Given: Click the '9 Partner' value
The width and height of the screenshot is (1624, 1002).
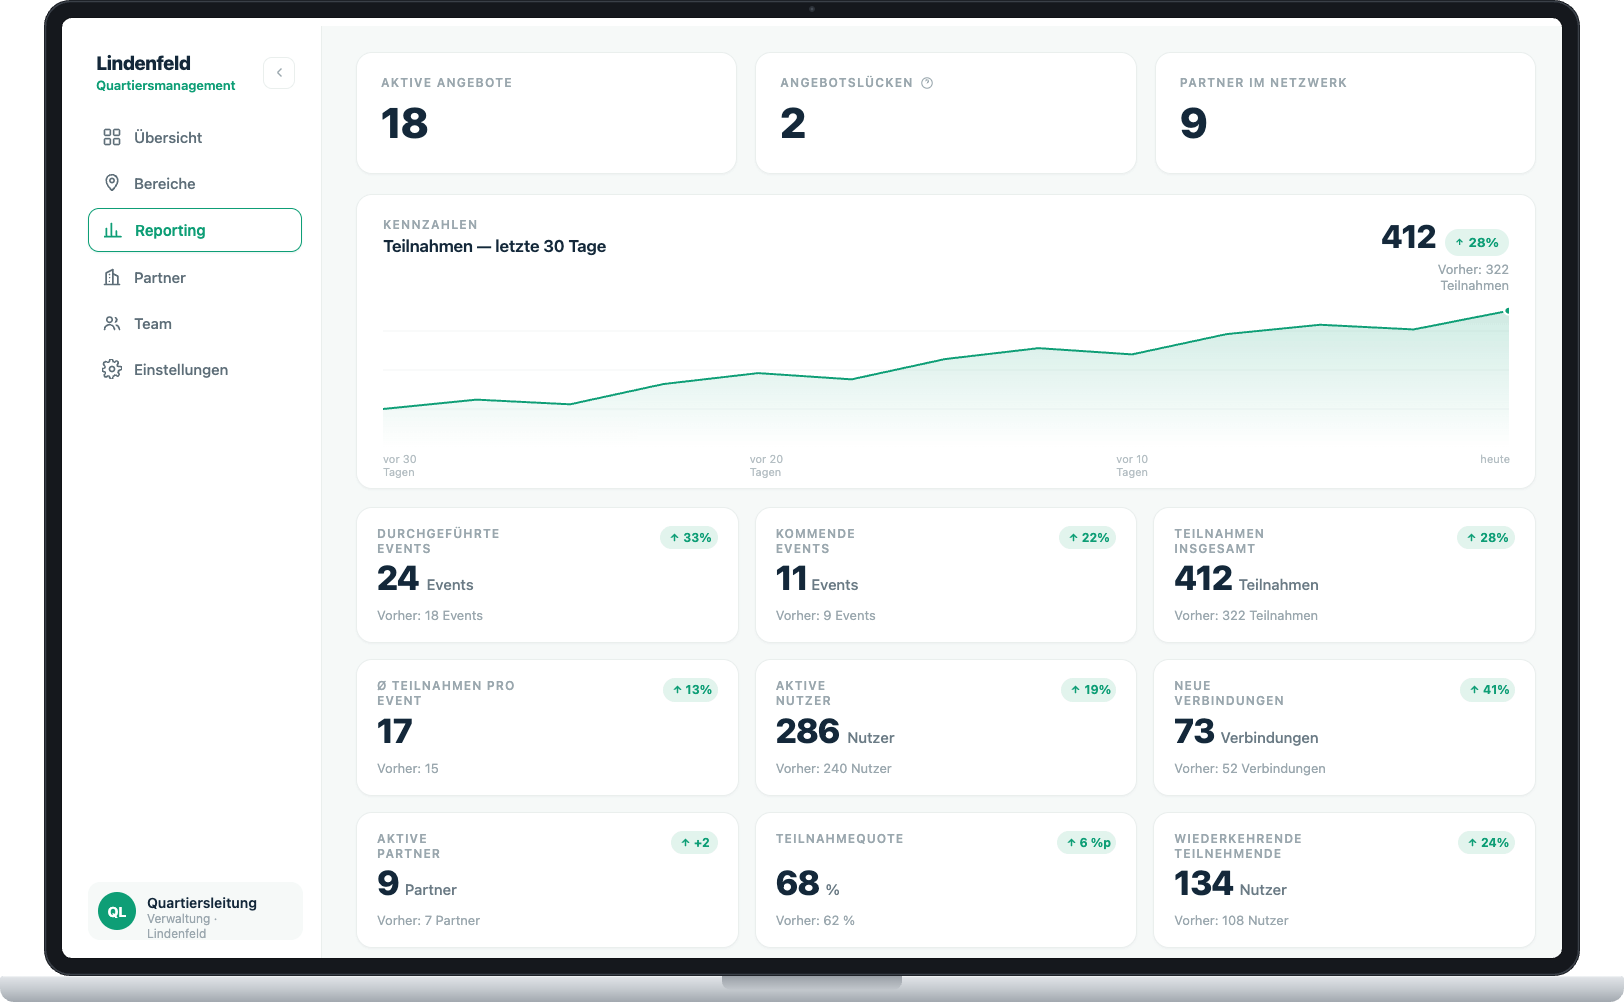Looking at the screenshot, I should point(417,884).
